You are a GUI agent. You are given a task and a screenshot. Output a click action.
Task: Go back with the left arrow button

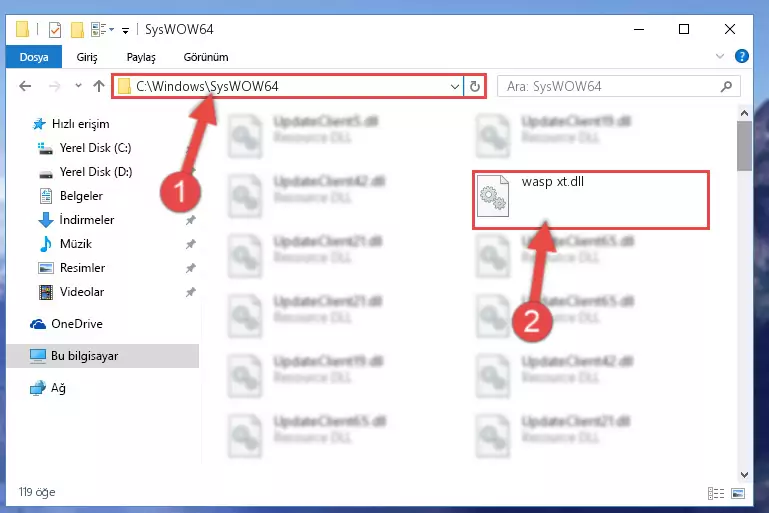click(x=25, y=86)
